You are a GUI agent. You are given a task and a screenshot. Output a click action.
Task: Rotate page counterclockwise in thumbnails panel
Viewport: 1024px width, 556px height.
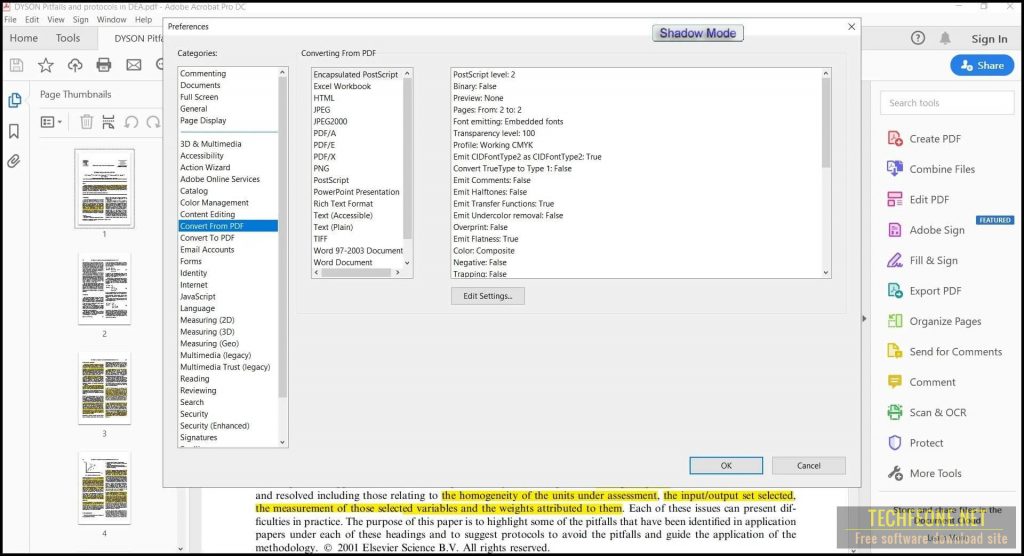[131, 122]
